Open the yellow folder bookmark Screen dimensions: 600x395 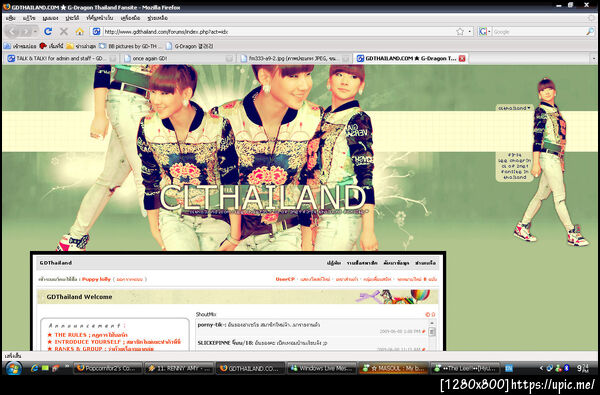[80, 46]
